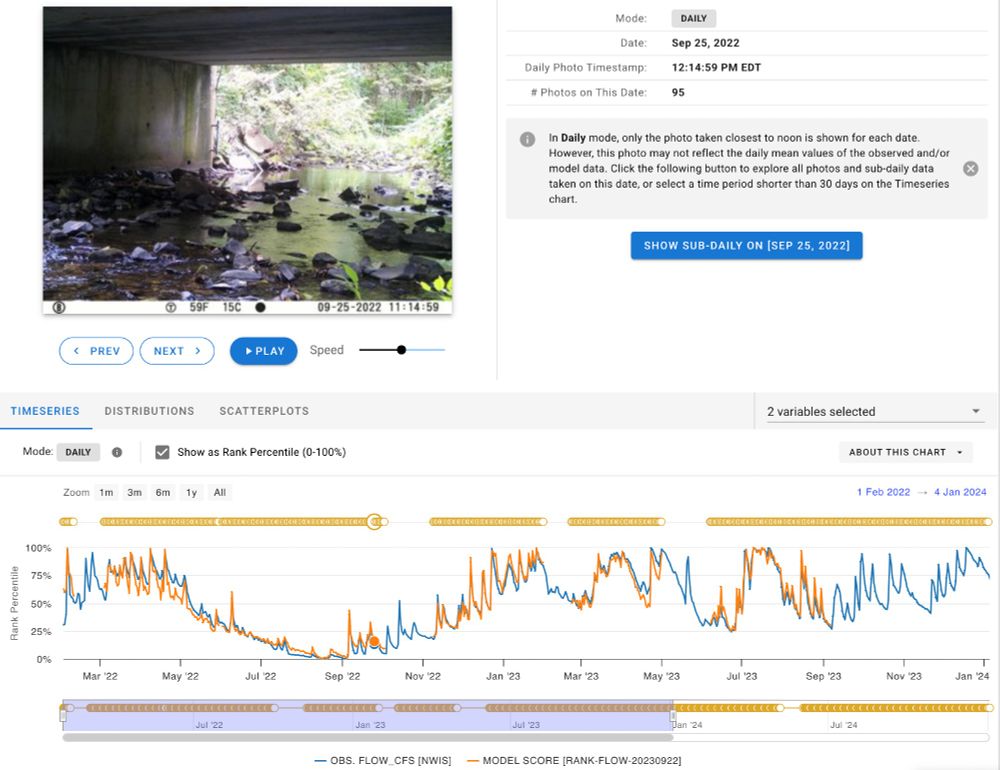The image size is (1000, 770).
Task: Set chart zoom to All
Action: 219,492
